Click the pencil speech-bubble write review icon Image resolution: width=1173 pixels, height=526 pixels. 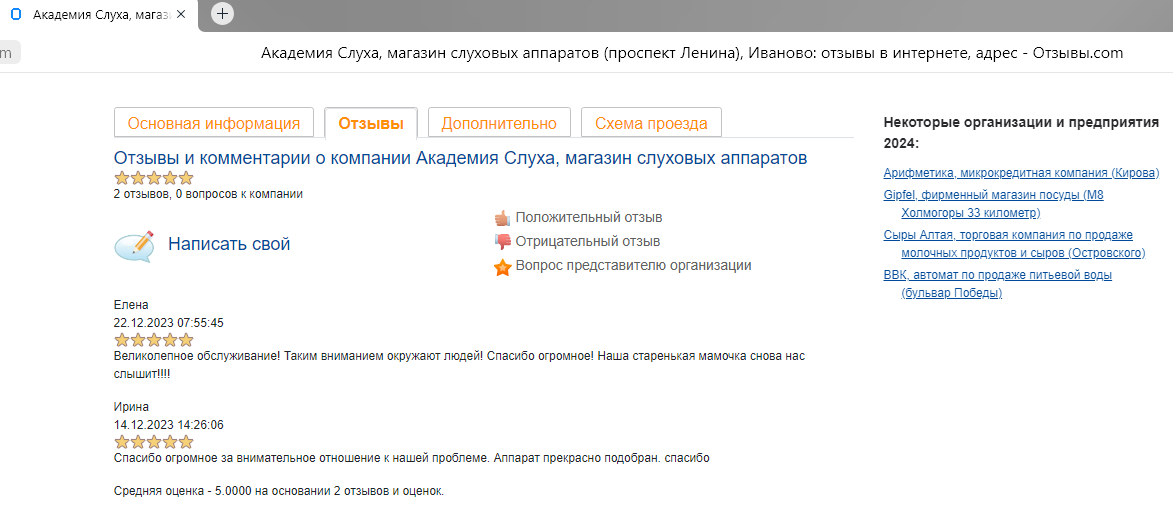coord(134,245)
